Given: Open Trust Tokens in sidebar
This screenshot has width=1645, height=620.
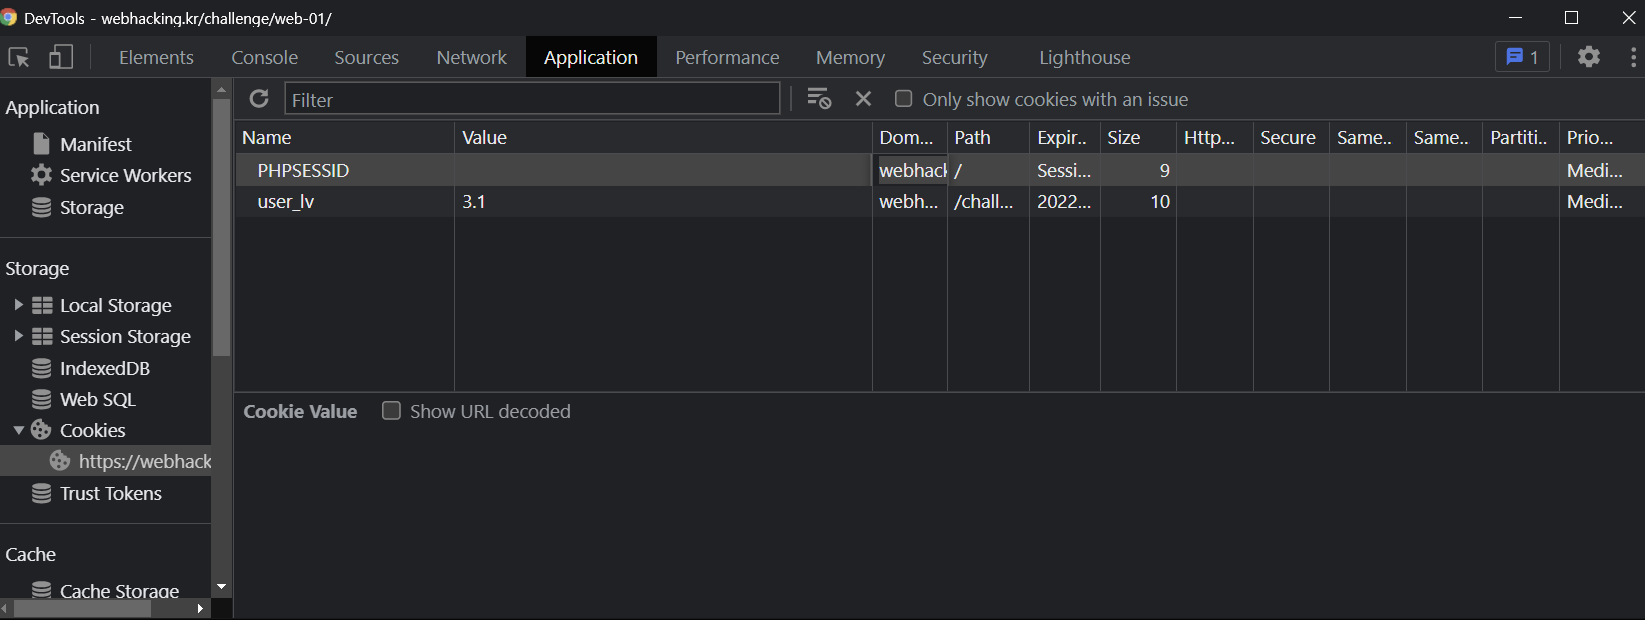Looking at the screenshot, I should (x=110, y=493).
